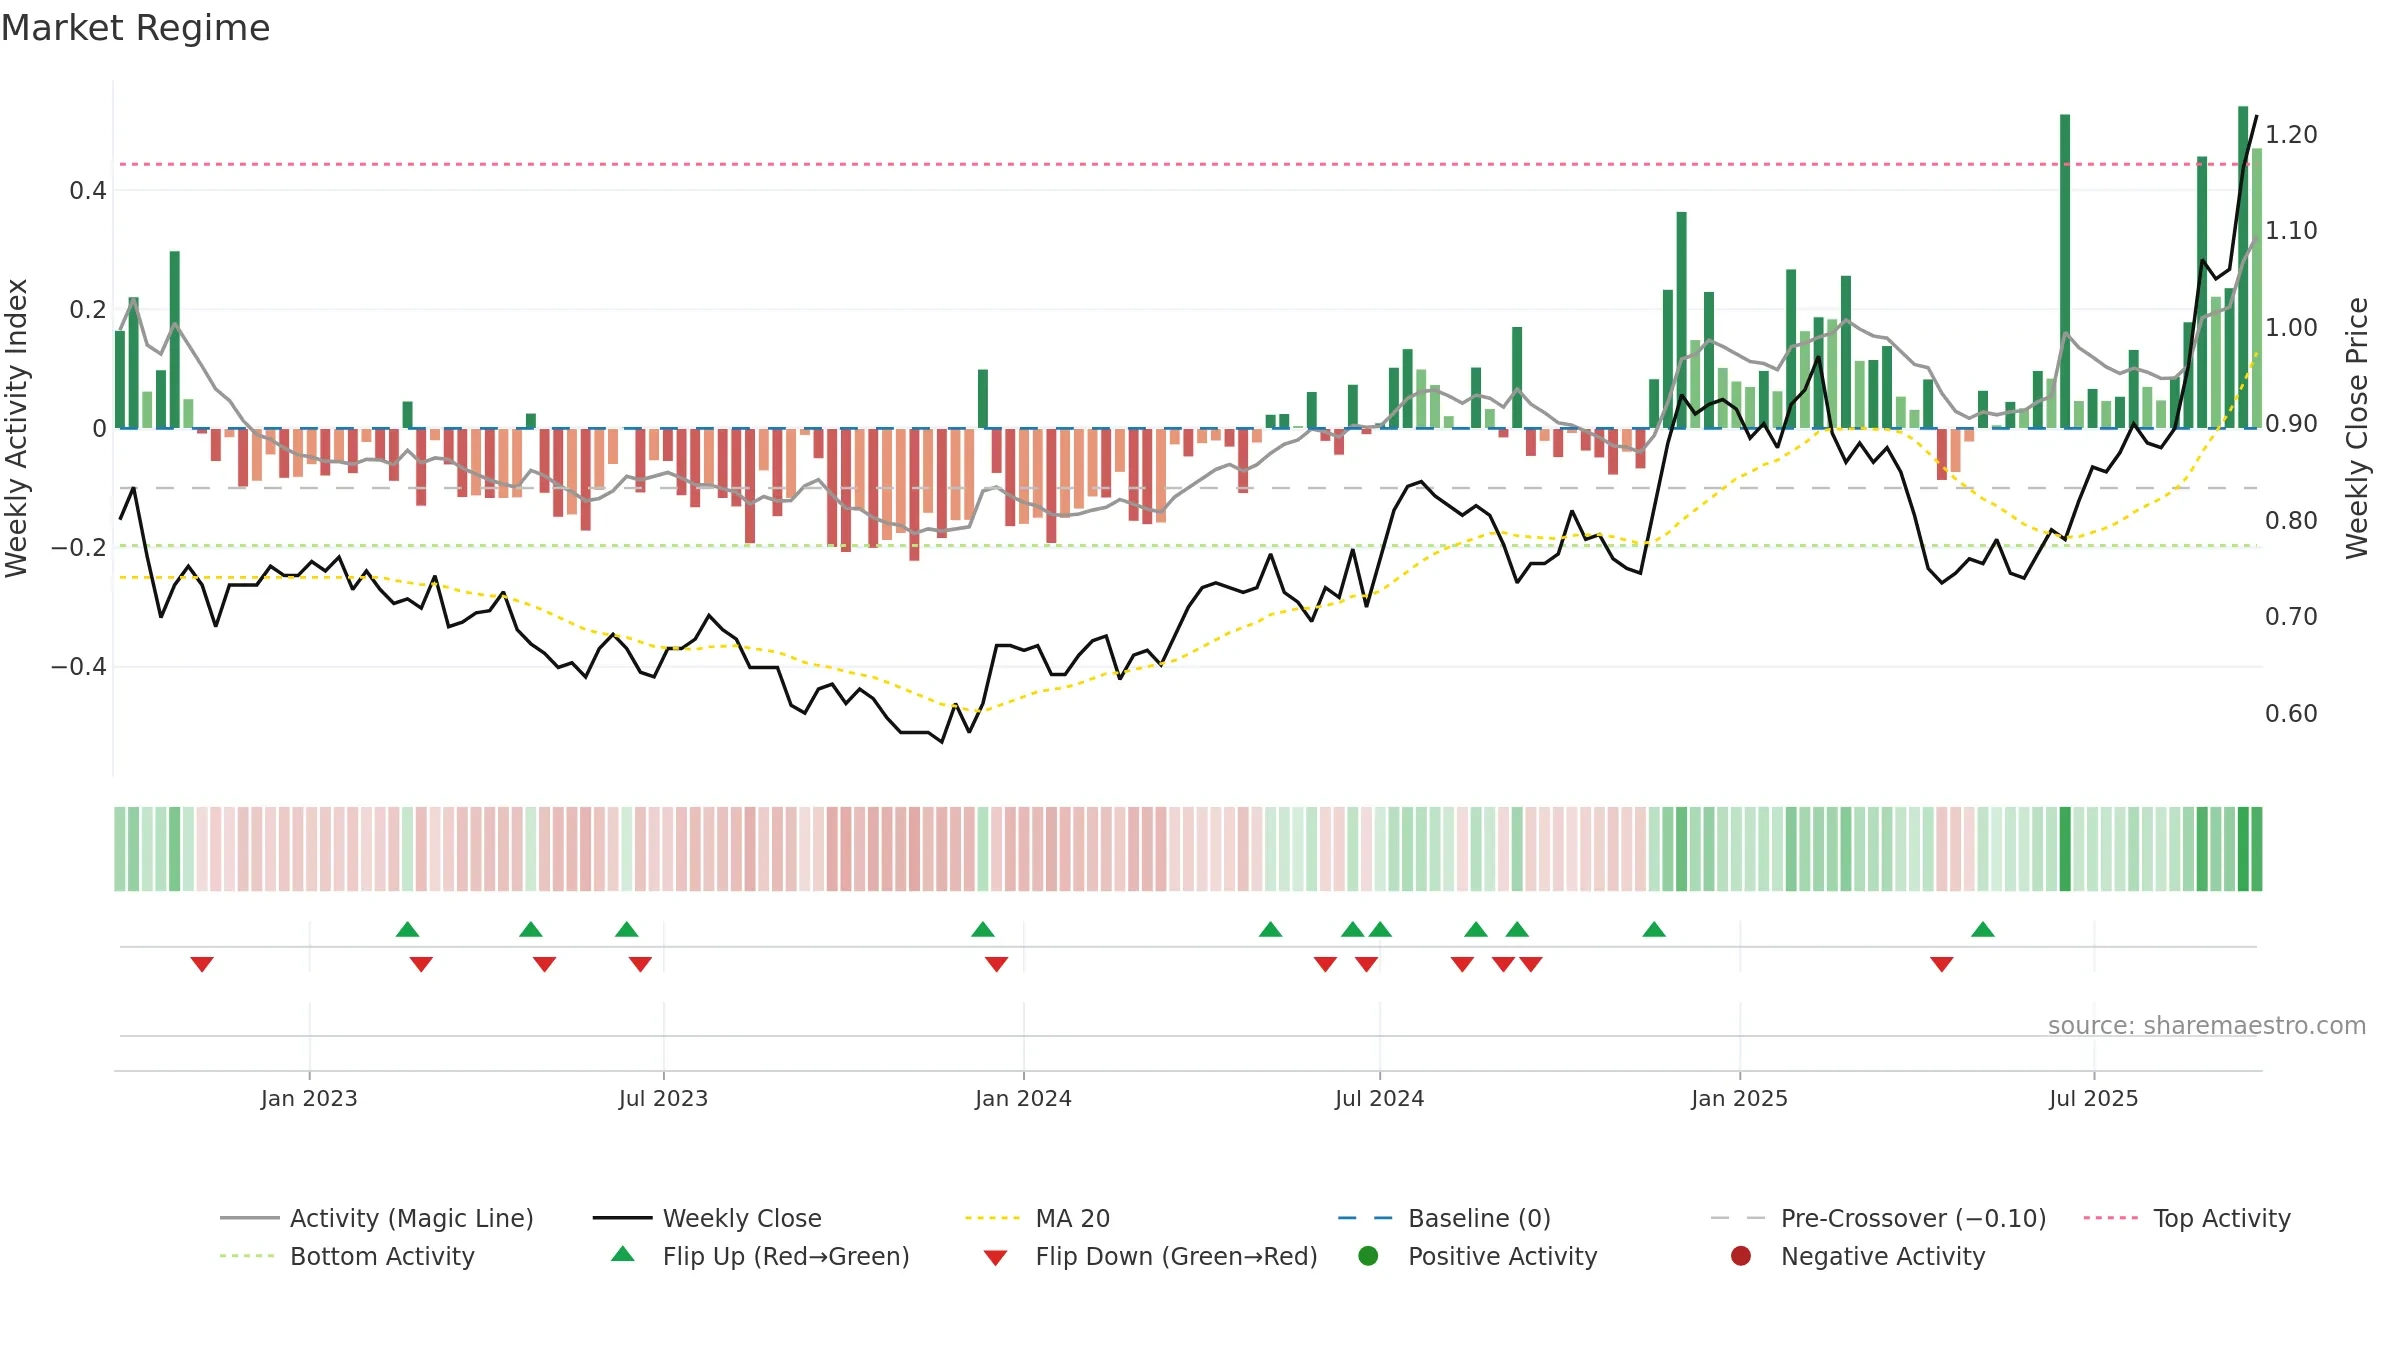
Task: Toggle the Bottom Activity legend entry
Action: (x=347, y=1256)
